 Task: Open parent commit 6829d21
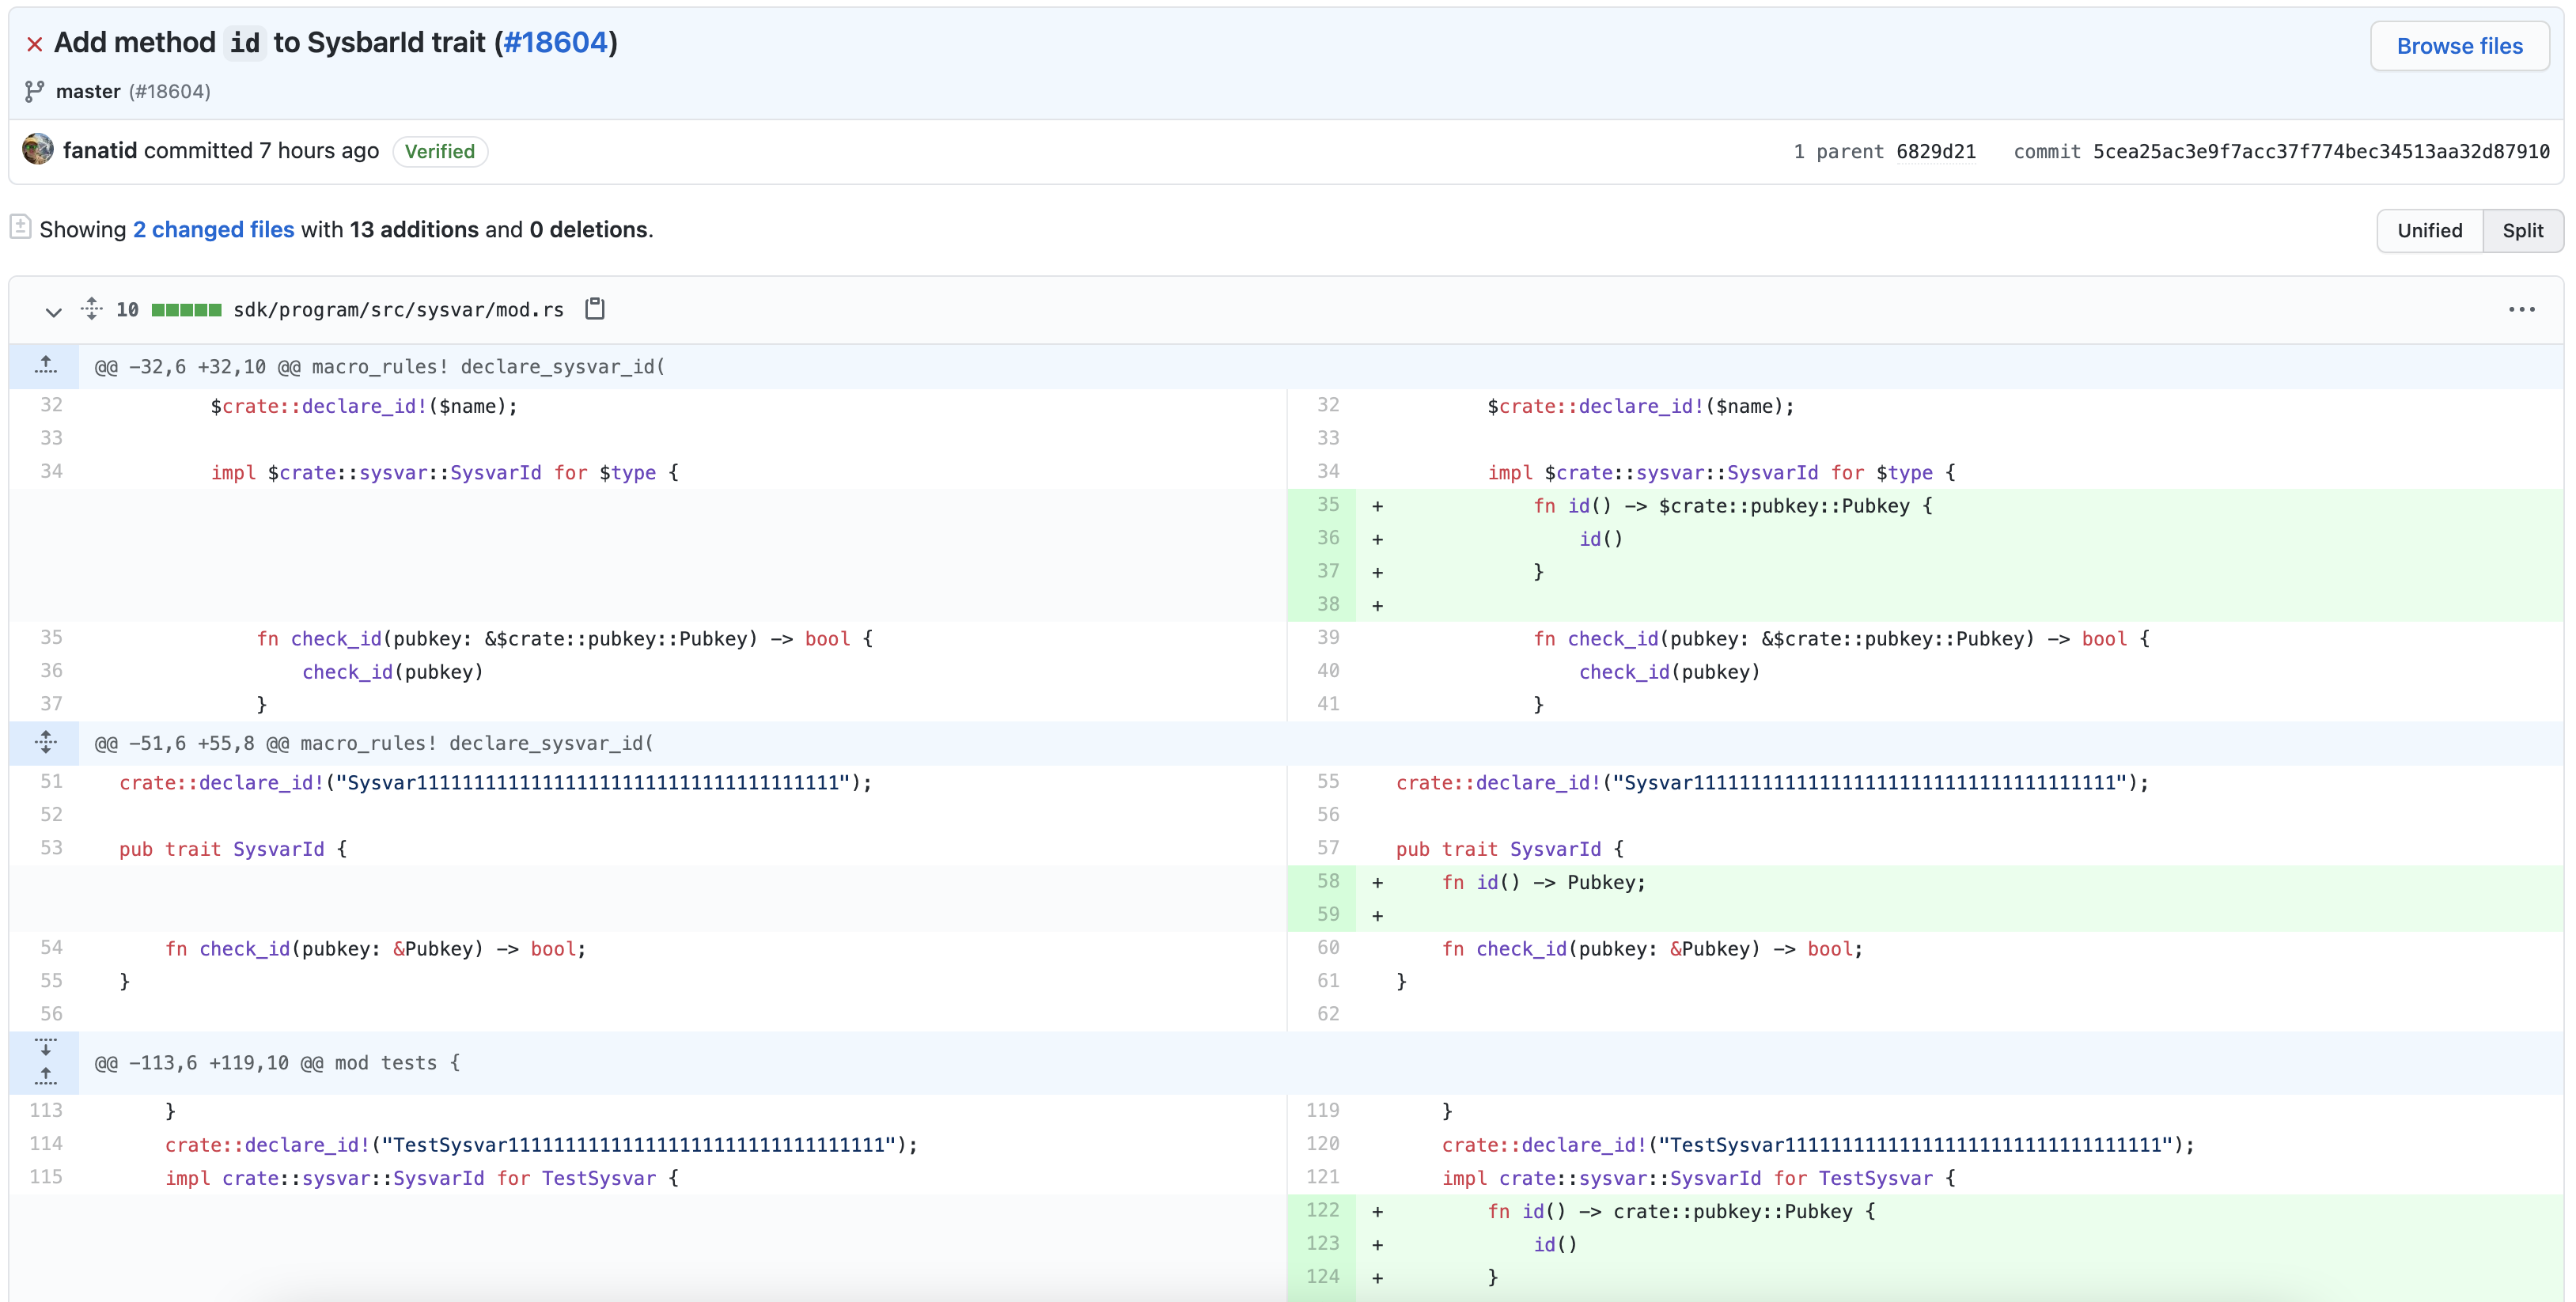pos(1935,151)
